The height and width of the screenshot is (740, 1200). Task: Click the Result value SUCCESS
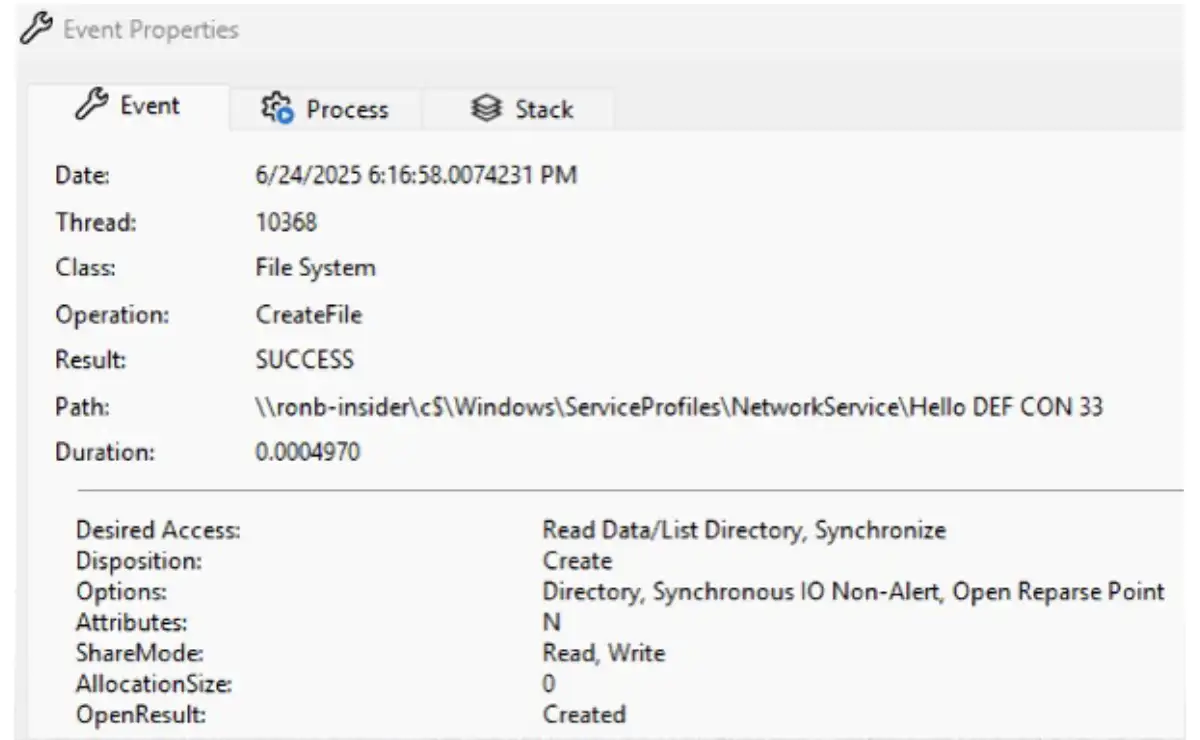[x=304, y=360]
